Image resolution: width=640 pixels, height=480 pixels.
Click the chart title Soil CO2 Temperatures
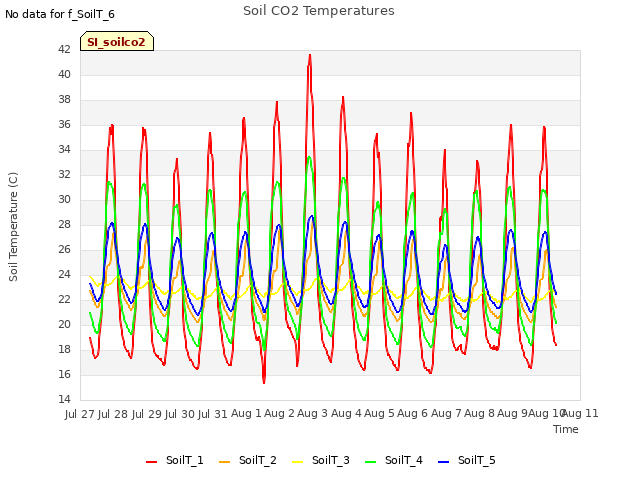click(319, 11)
